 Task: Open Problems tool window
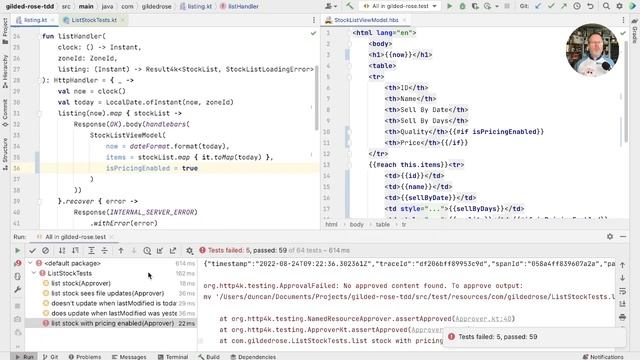click(84, 357)
